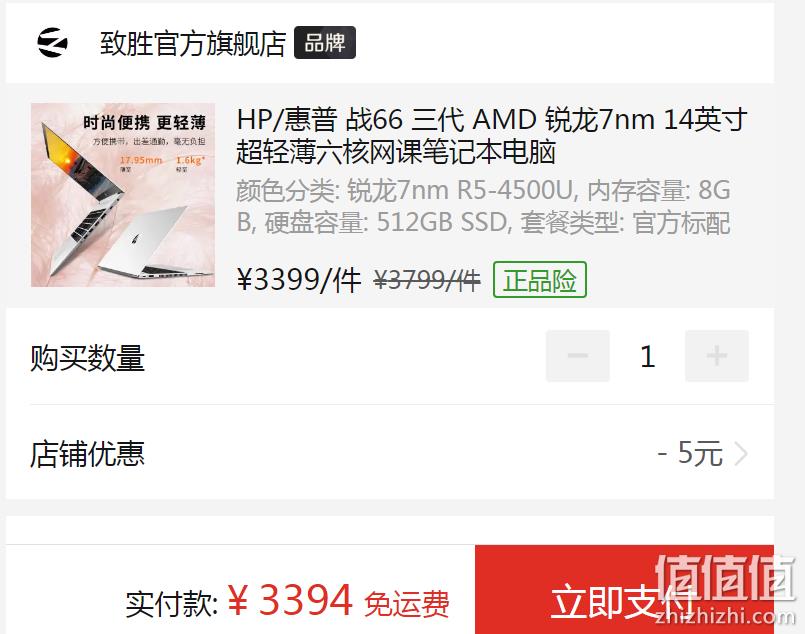Click the 店铺优惠 row label

[87, 454]
